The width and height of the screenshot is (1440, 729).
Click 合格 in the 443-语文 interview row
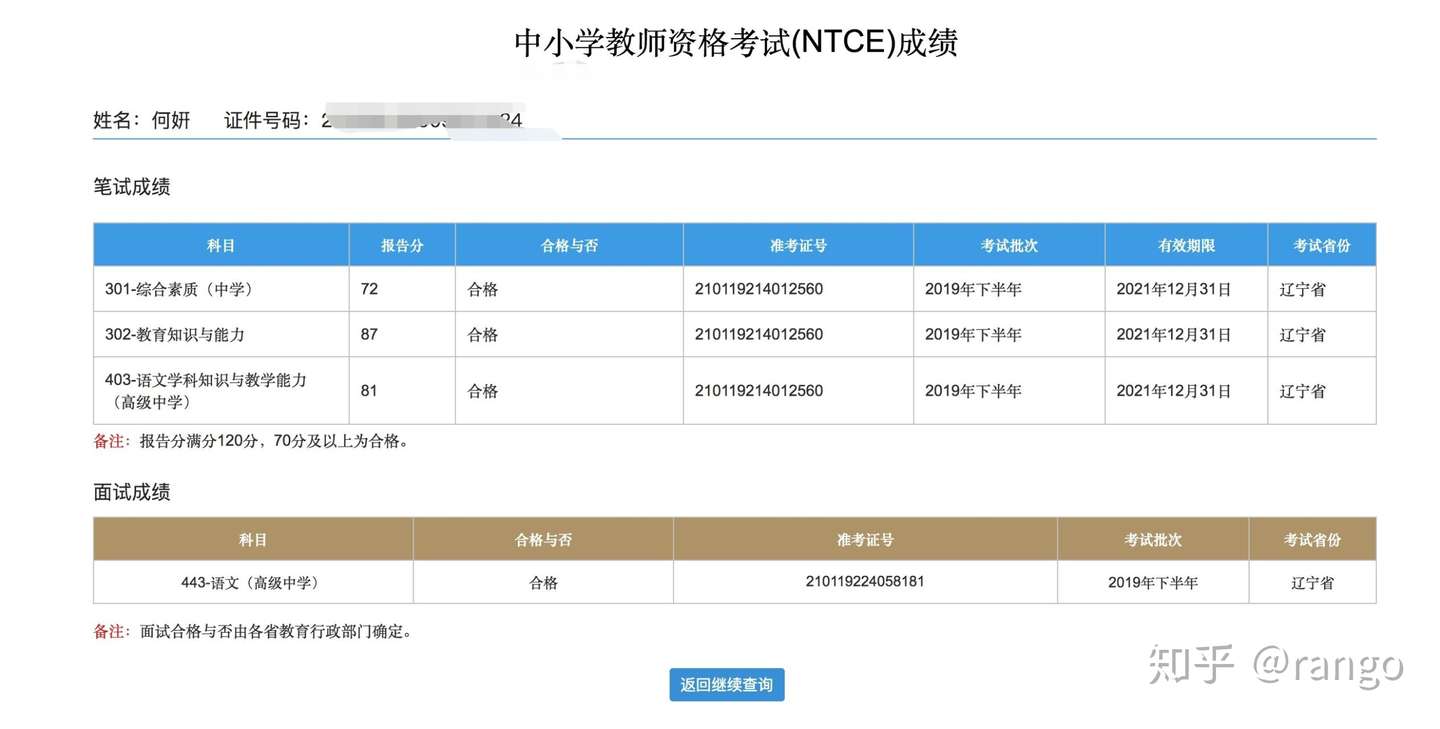(x=544, y=582)
